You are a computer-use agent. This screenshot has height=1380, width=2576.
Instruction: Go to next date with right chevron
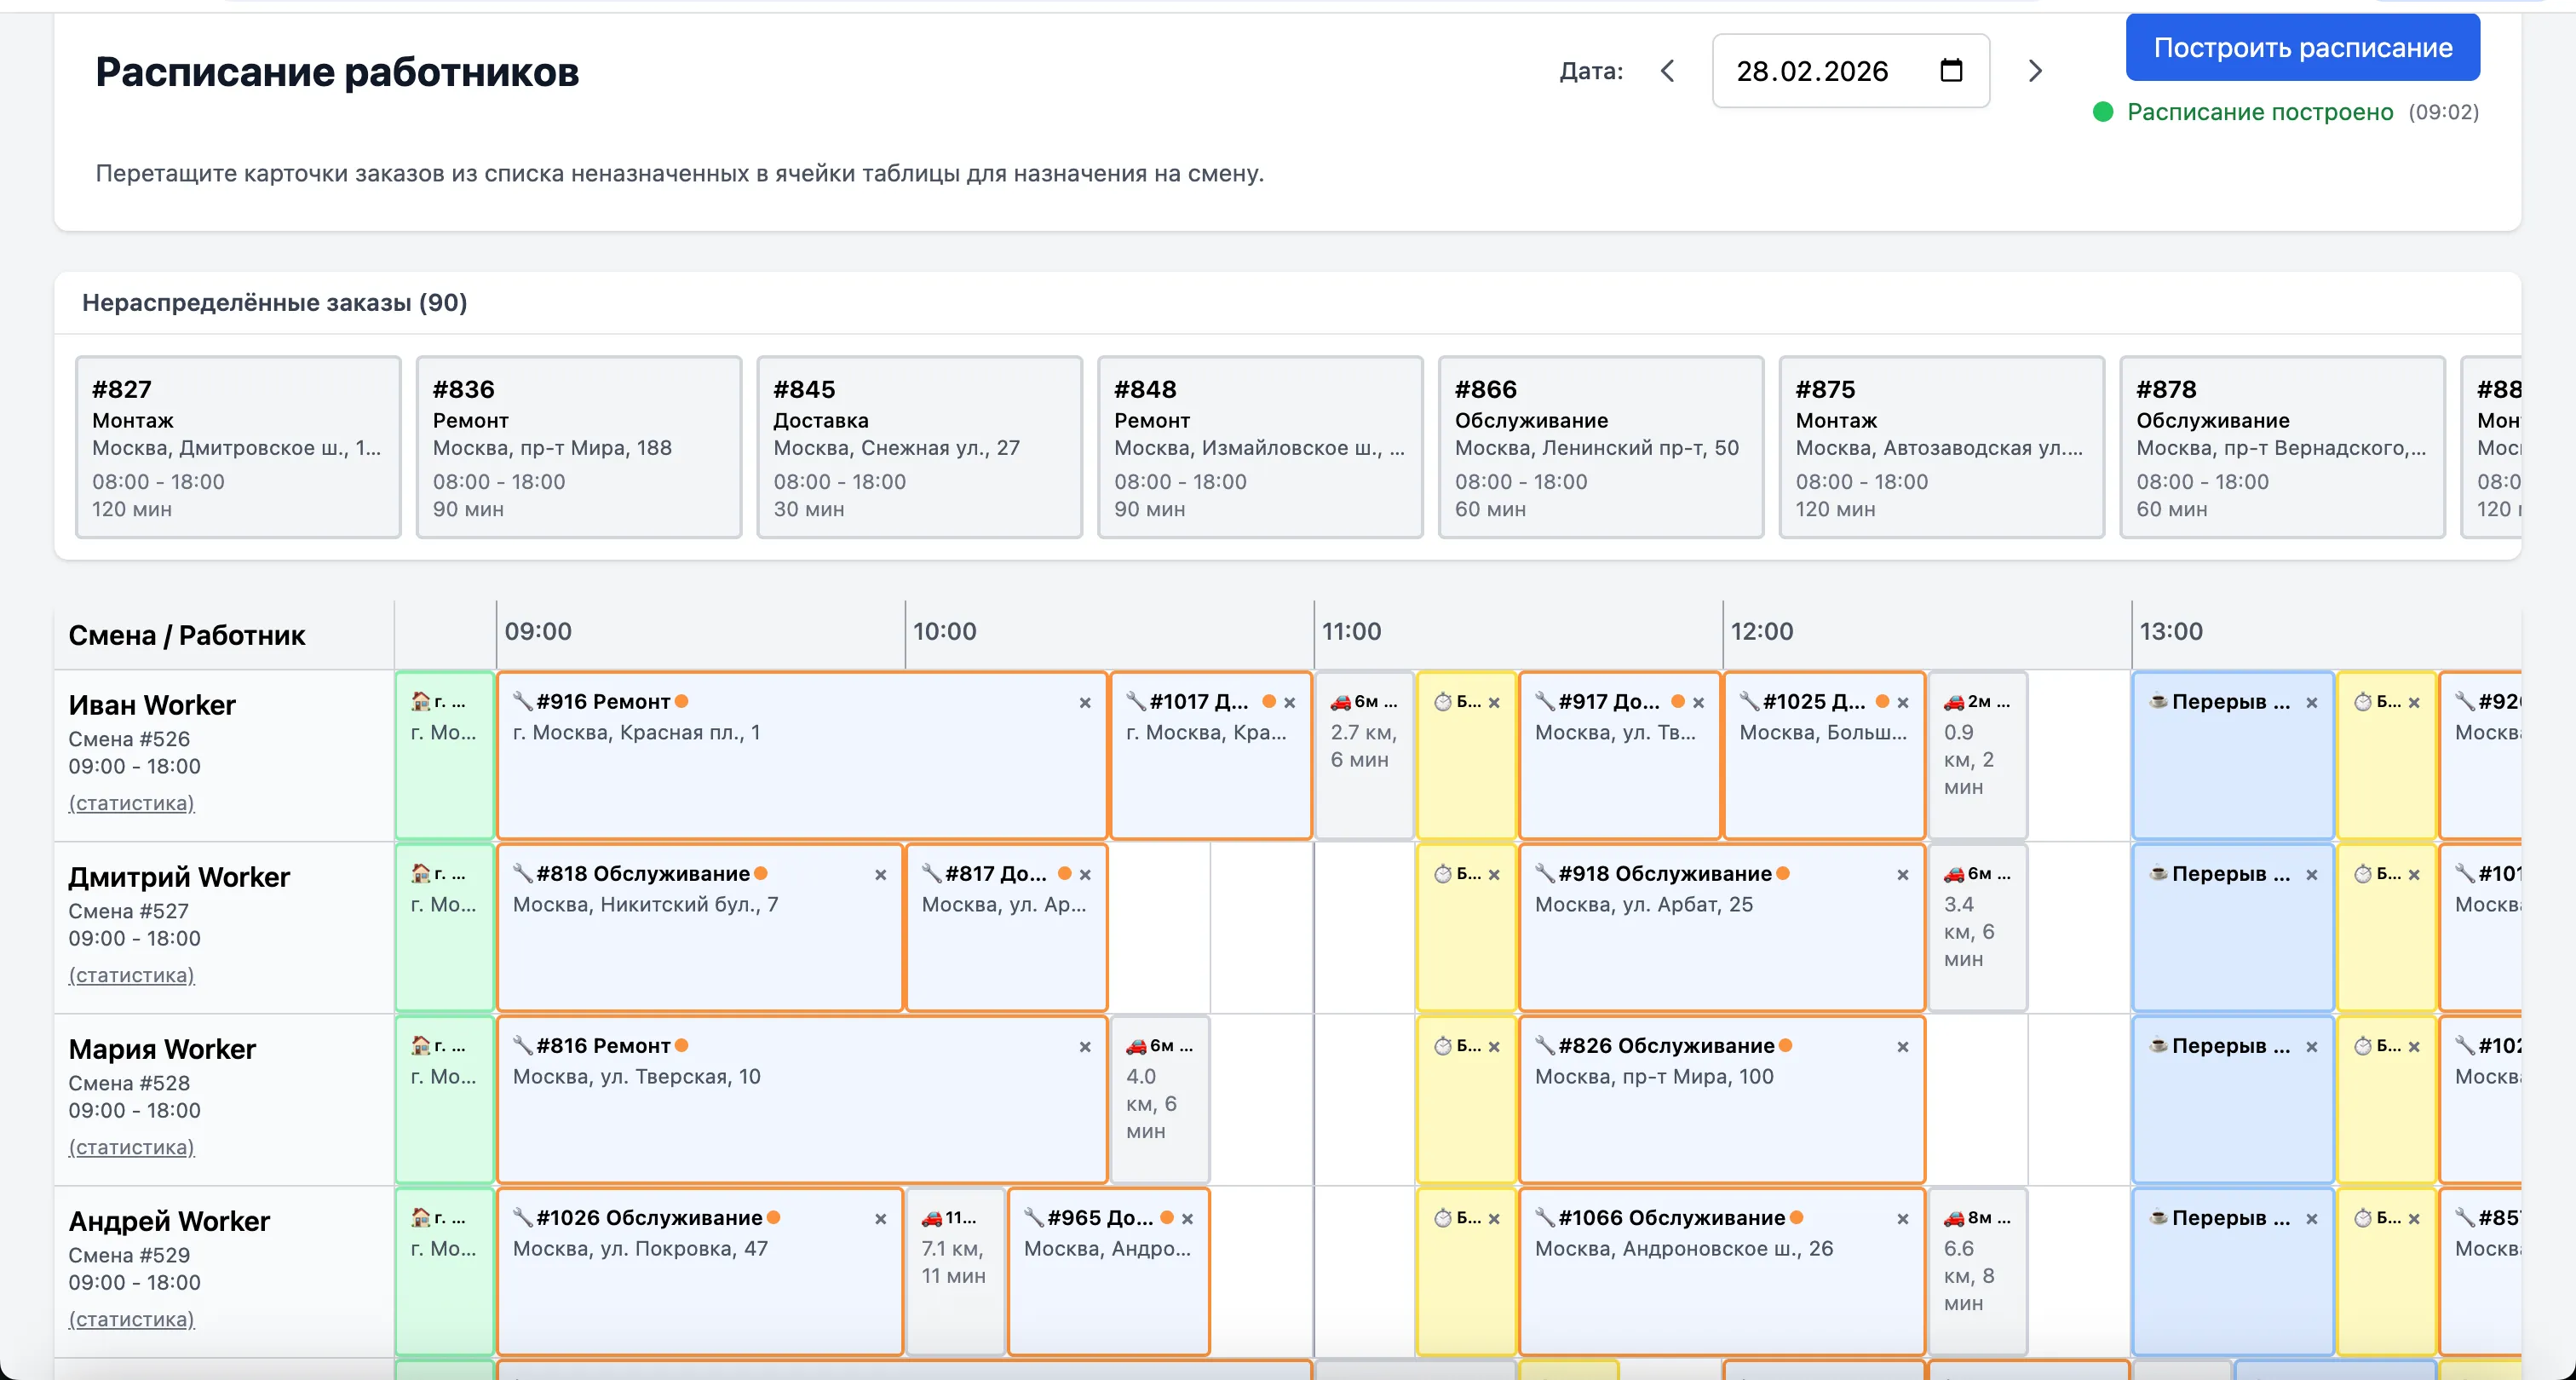[x=2034, y=71]
